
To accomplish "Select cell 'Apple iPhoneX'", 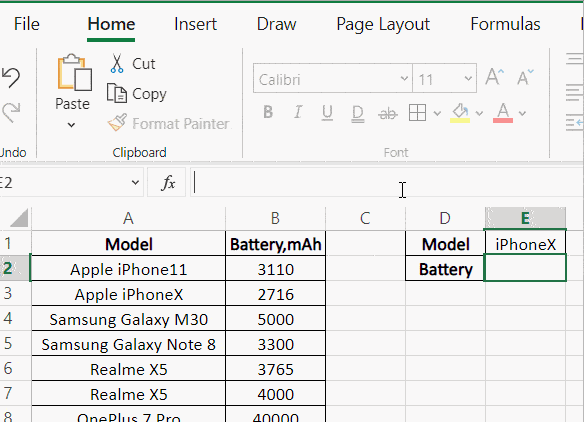I will 128,294.
